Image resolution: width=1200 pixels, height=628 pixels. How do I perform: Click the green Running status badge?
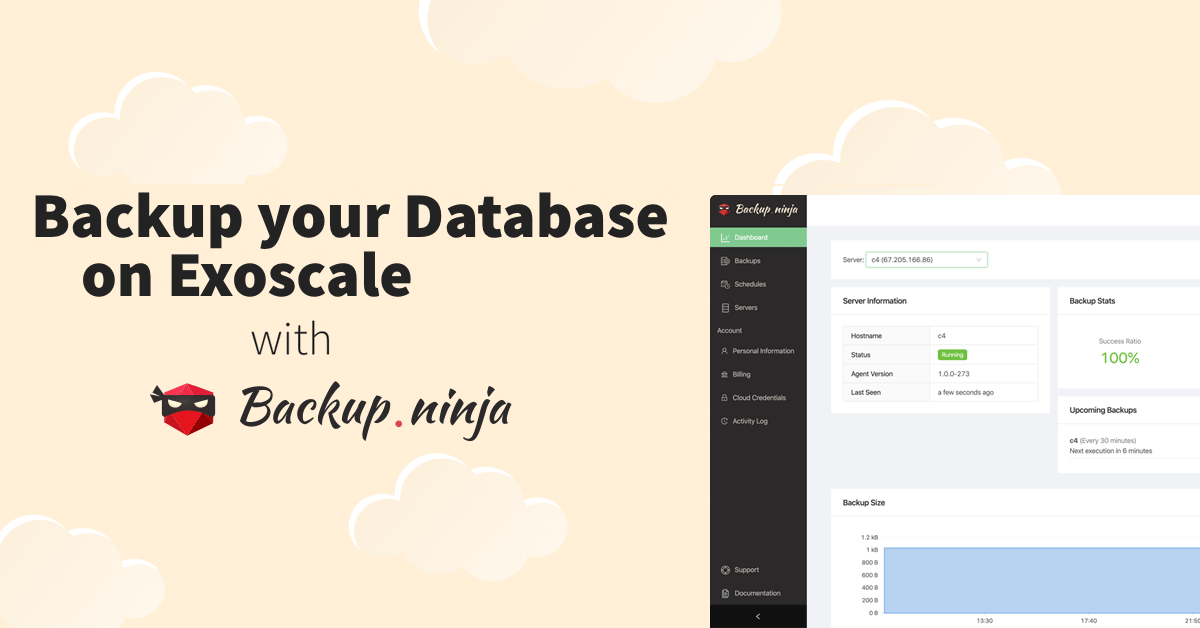[x=952, y=355]
